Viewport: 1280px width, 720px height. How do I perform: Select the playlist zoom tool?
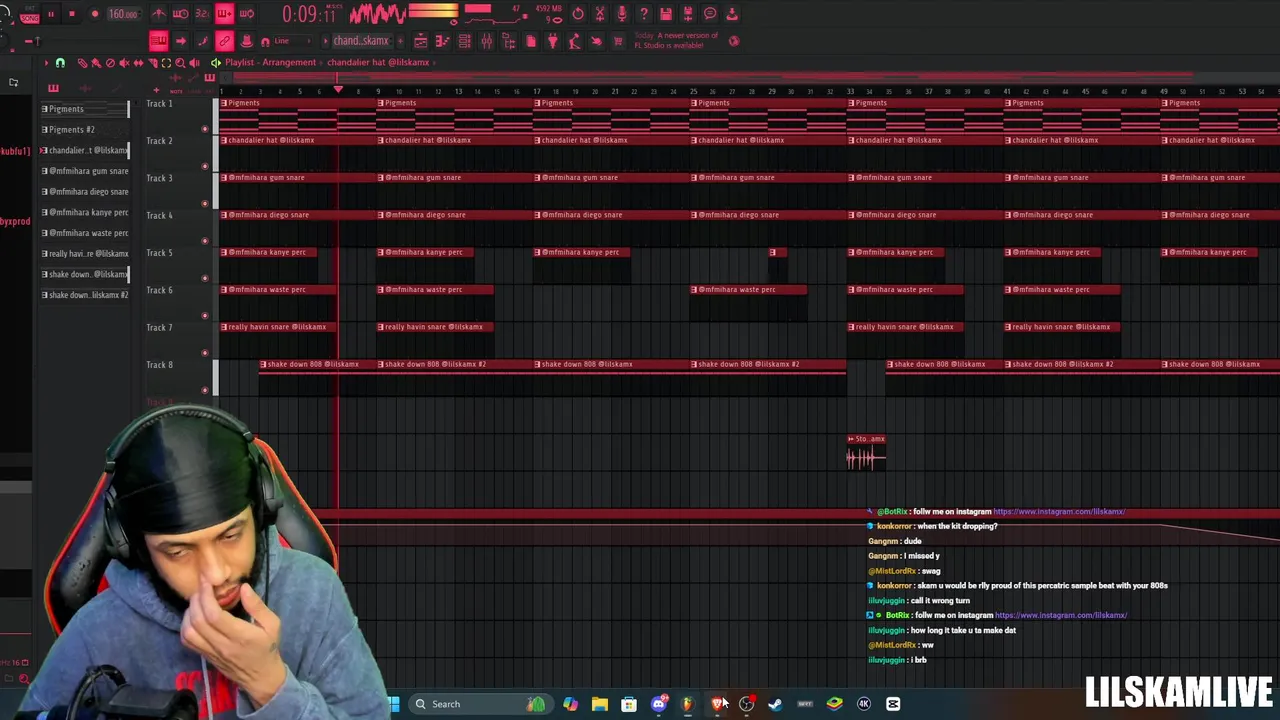[x=180, y=62]
